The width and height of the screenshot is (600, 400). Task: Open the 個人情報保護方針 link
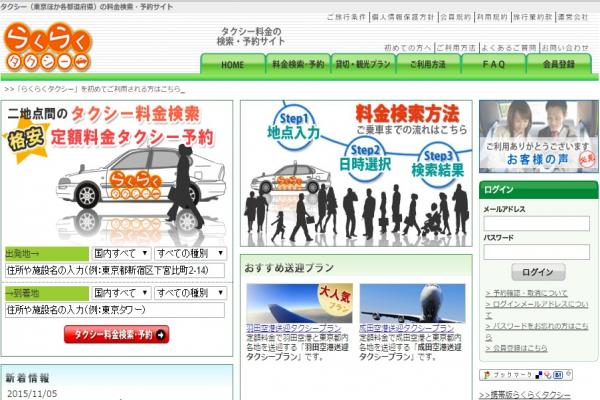403,17
